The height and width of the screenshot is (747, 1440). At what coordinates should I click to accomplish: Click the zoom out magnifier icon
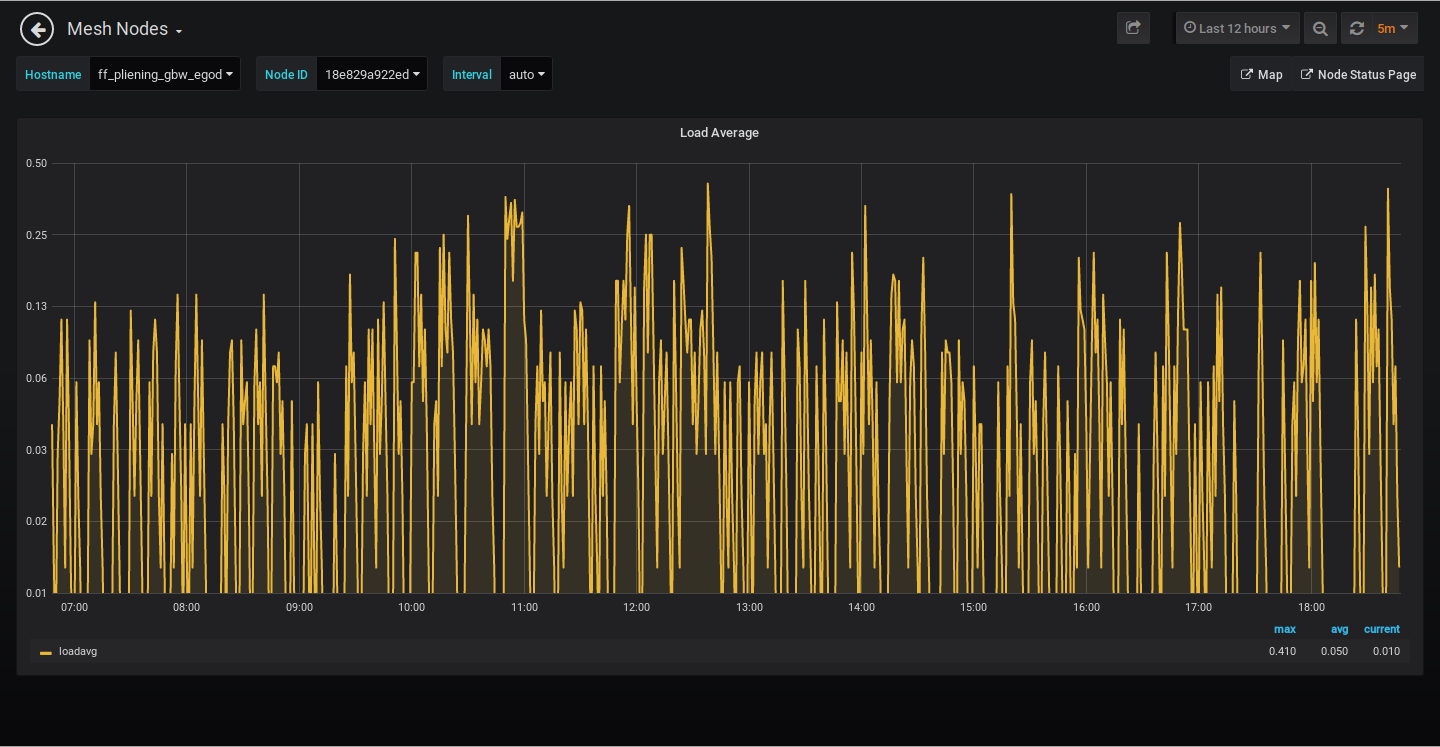point(1320,28)
